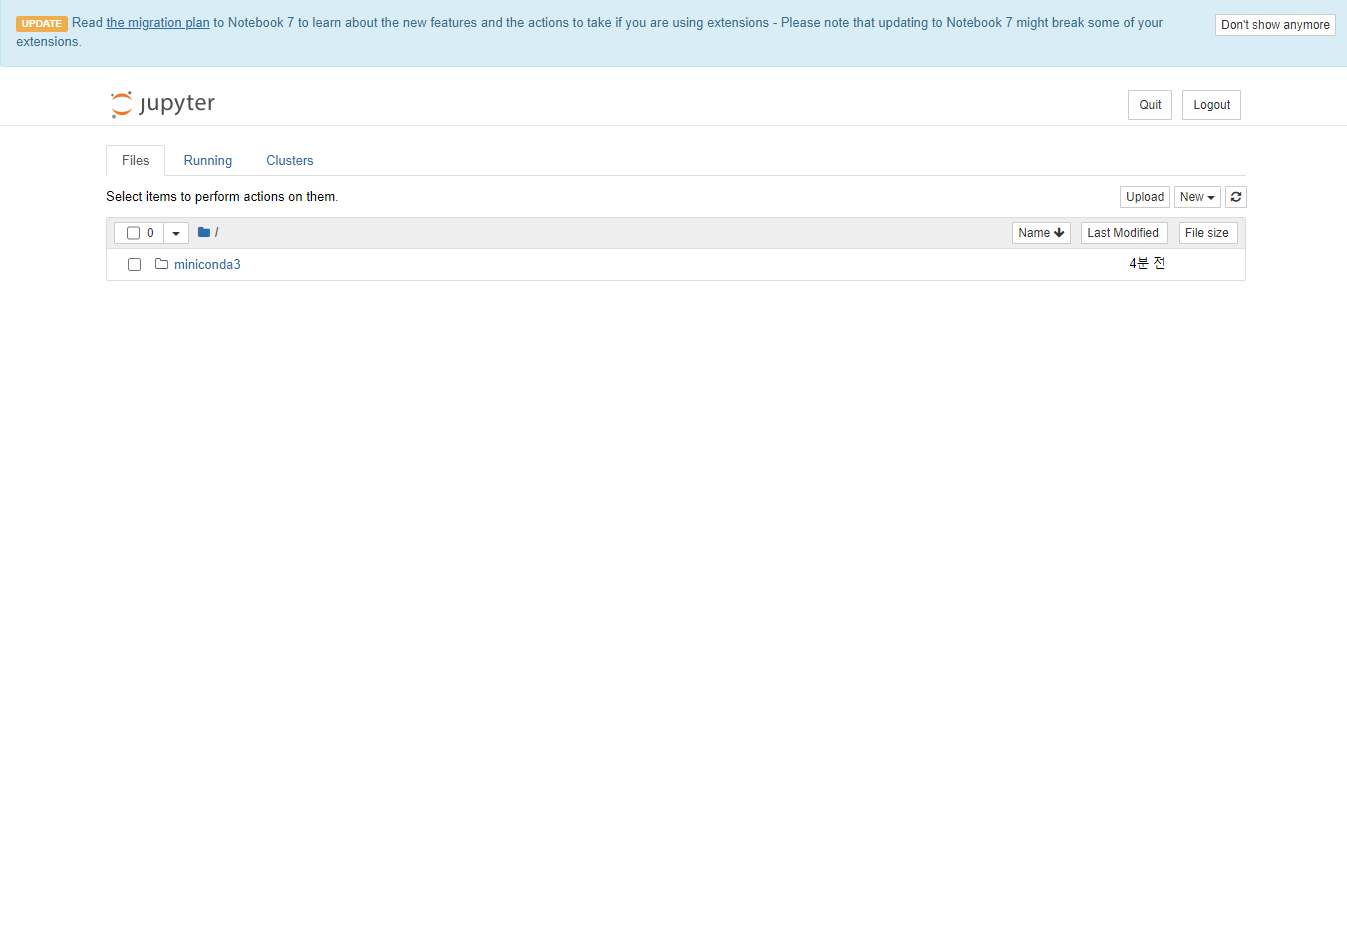Toggle the select-all items checkbox
This screenshot has width=1347, height=929.
click(133, 233)
